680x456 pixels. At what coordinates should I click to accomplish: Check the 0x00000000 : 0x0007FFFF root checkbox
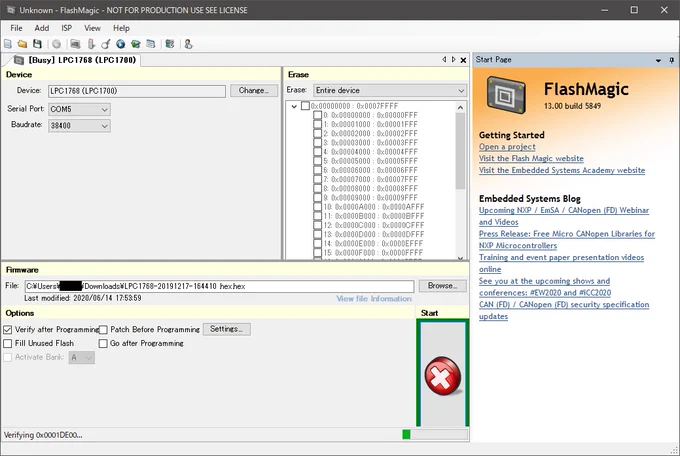point(305,105)
